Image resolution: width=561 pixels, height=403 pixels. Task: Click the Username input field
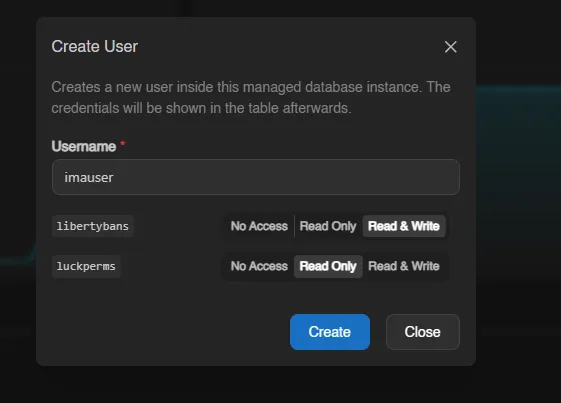point(256,177)
